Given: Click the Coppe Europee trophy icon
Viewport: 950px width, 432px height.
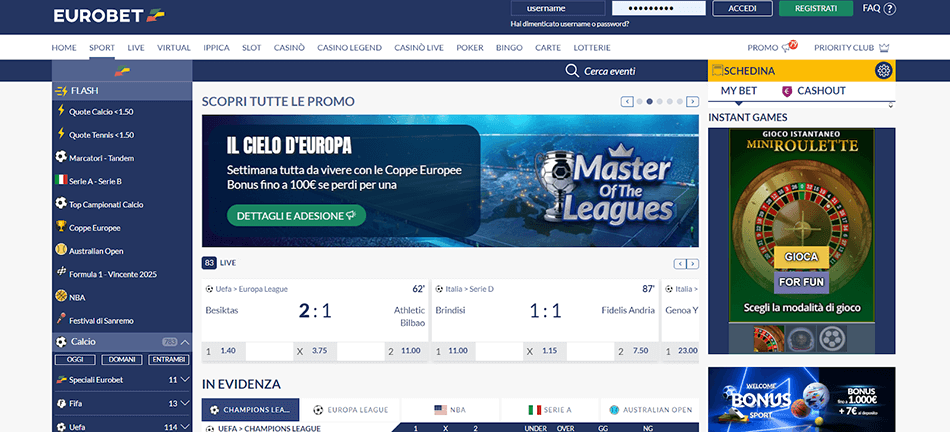Looking at the screenshot, I should click(61, 227).
